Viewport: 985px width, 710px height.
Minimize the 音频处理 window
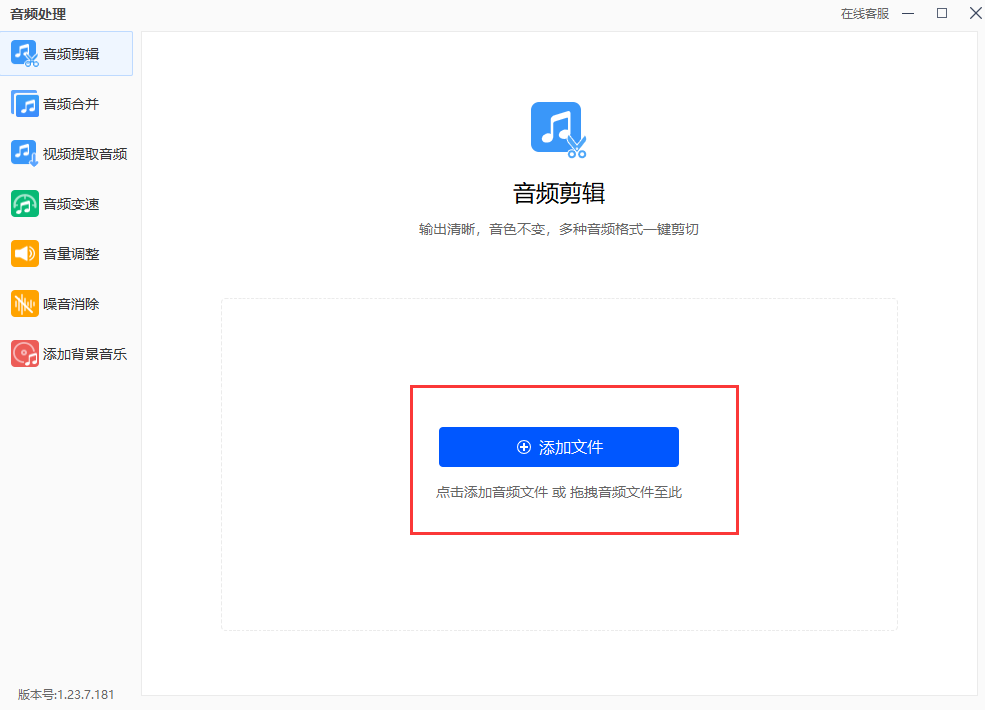908,13
